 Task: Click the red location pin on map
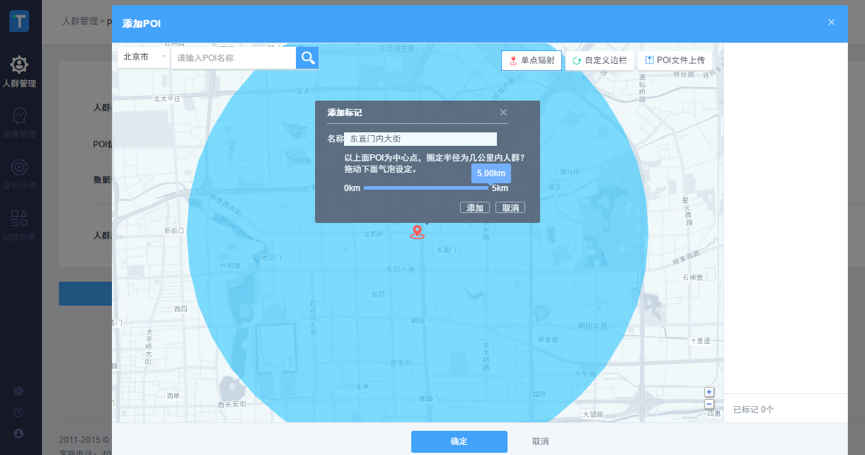[x=417, y=232]
